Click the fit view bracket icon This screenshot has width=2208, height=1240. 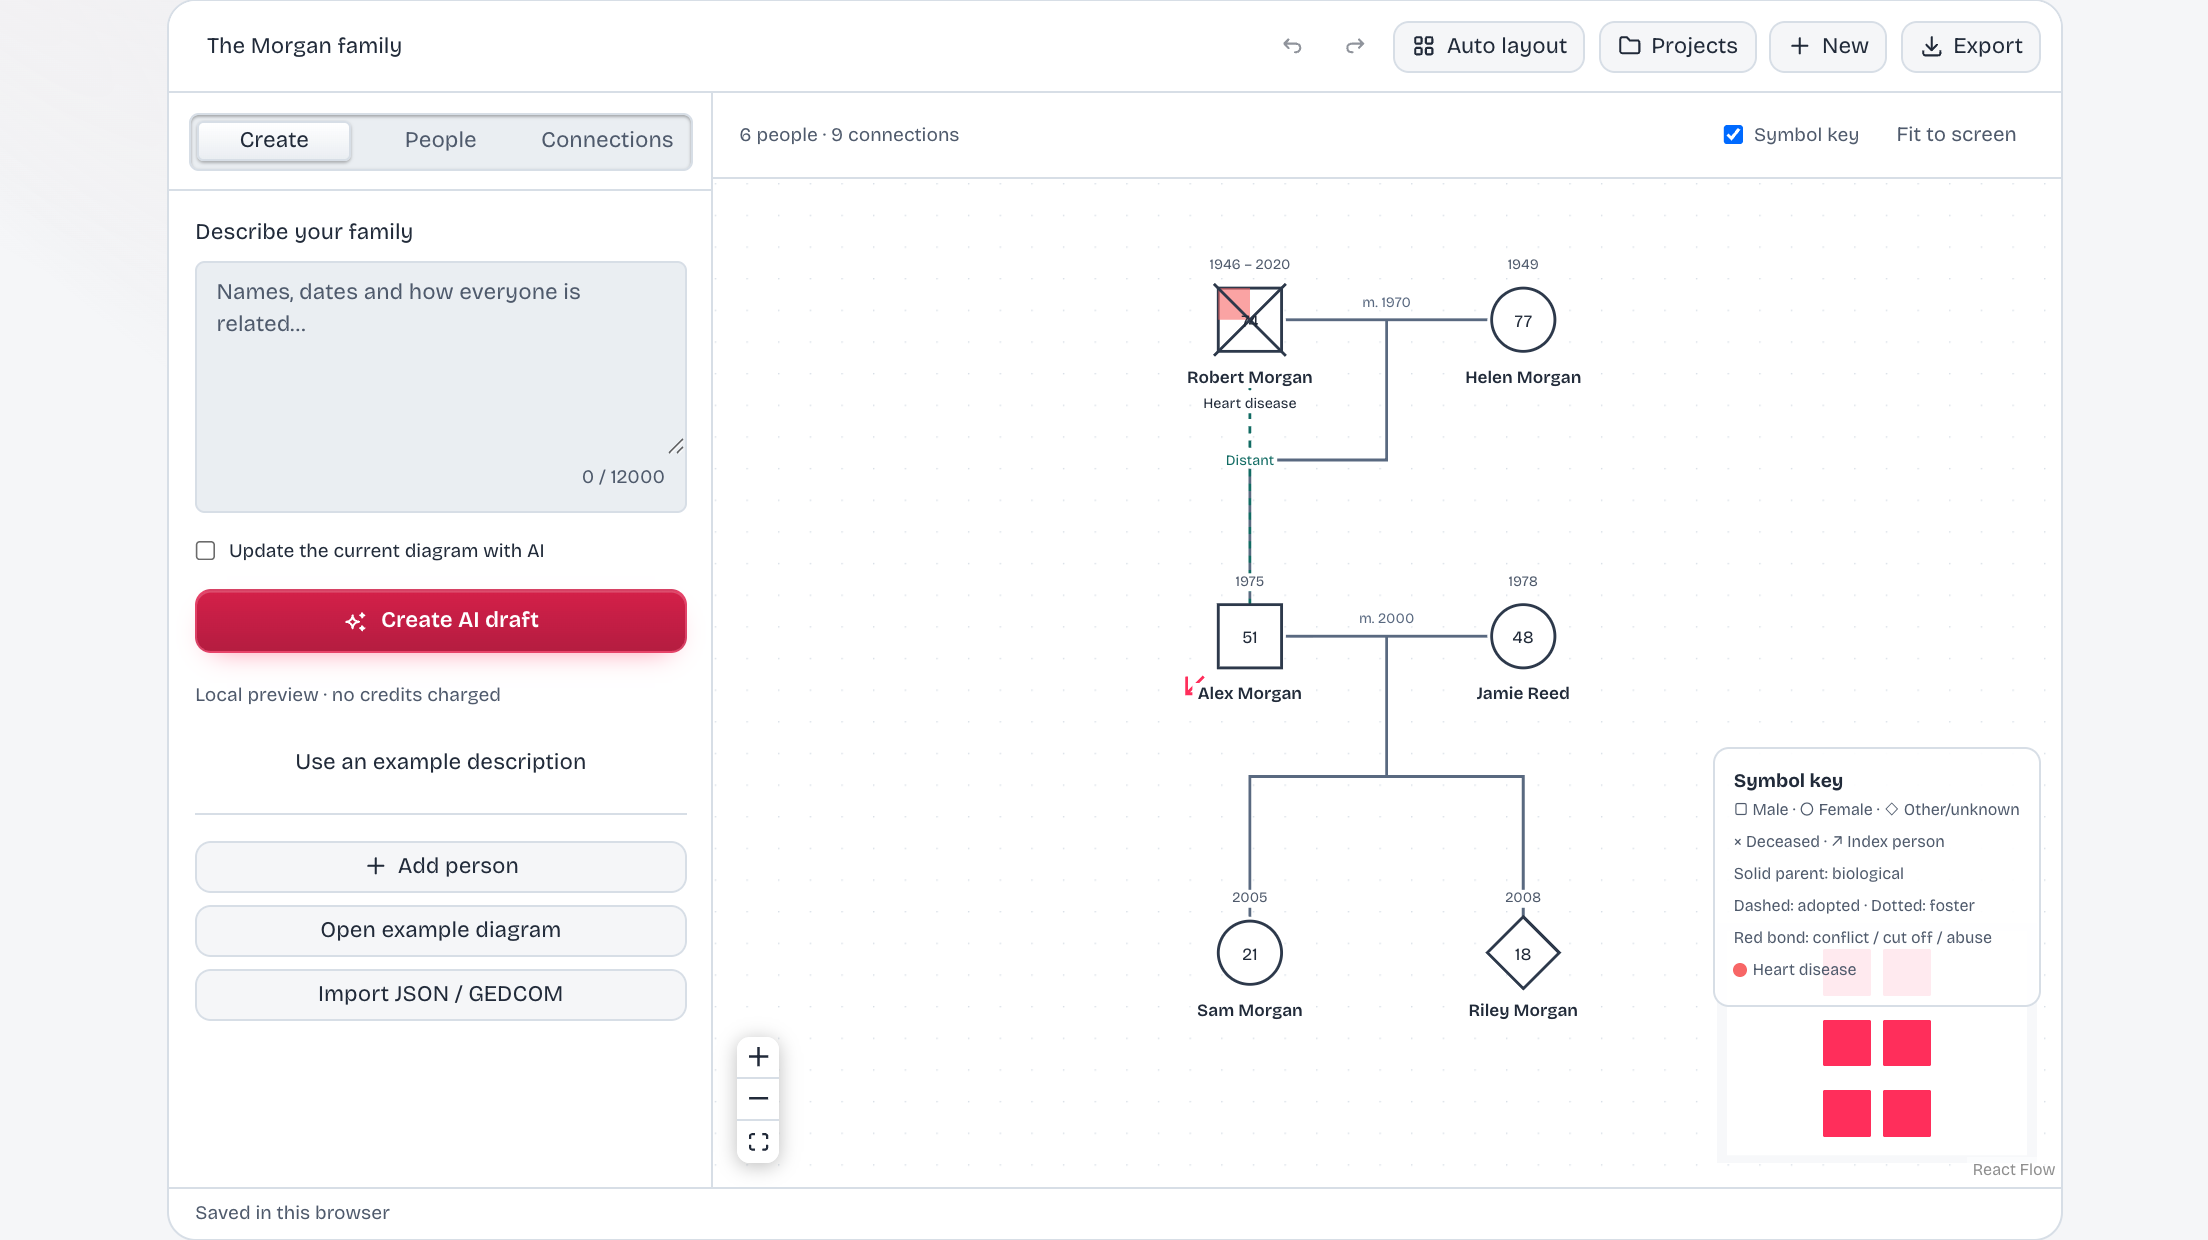[759, 1141]
